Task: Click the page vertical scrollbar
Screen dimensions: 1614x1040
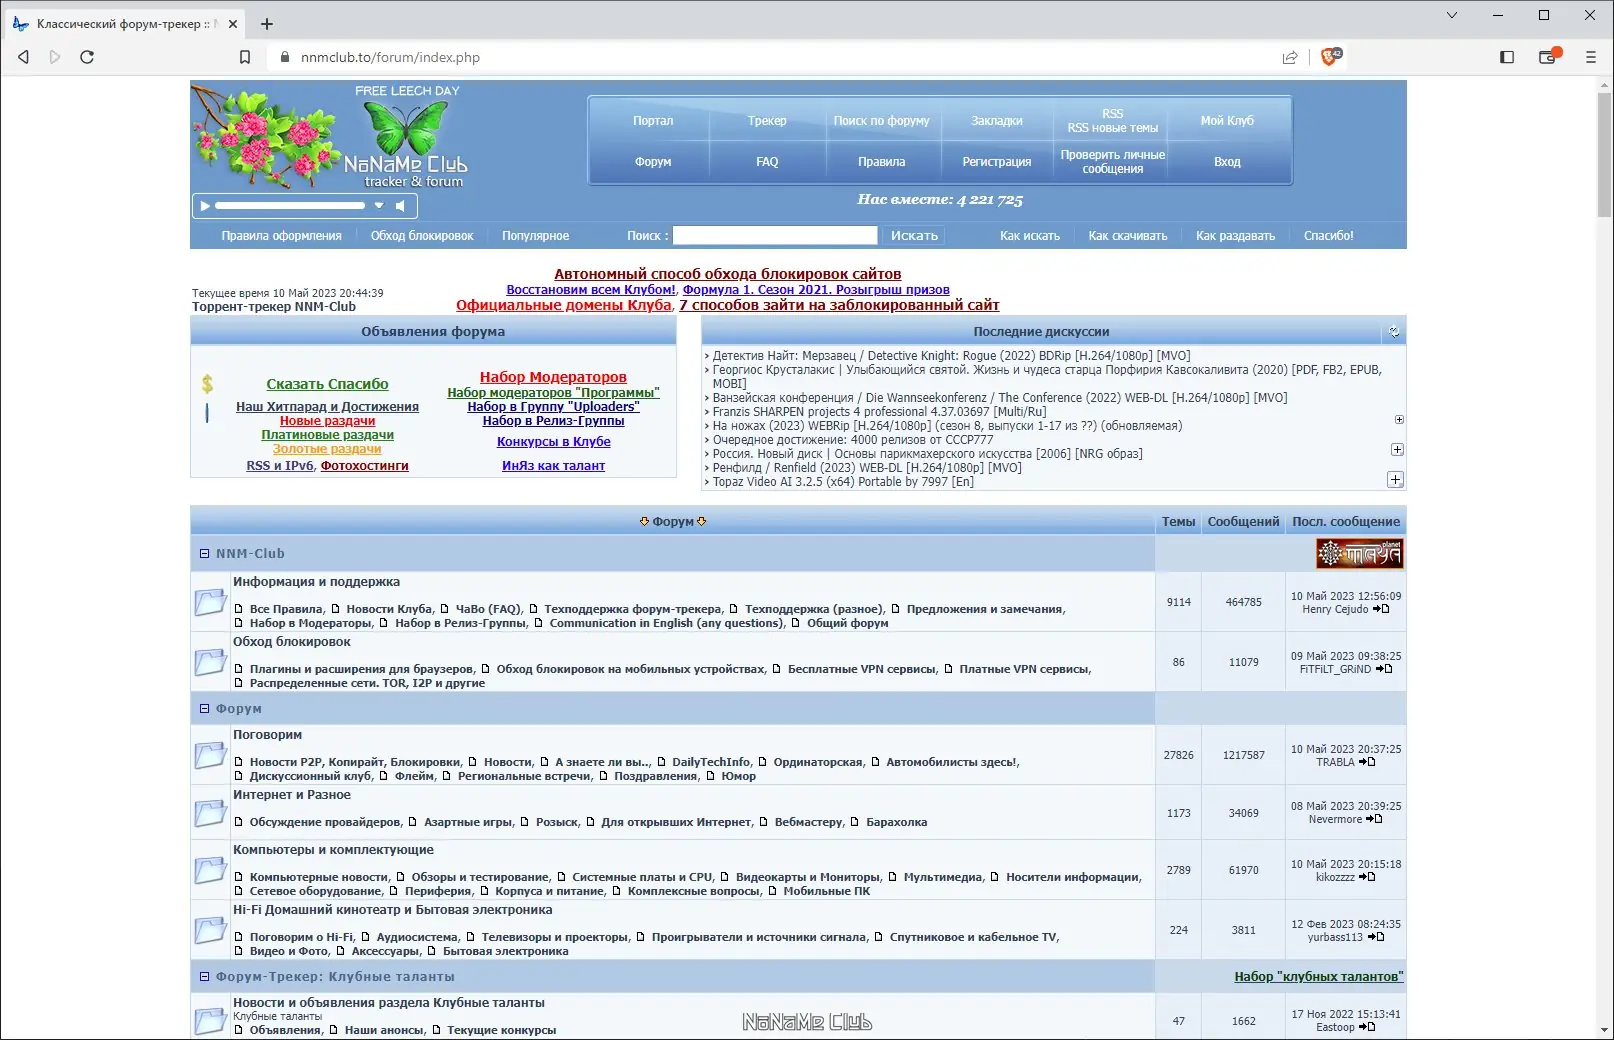Action: point(1604,155)
